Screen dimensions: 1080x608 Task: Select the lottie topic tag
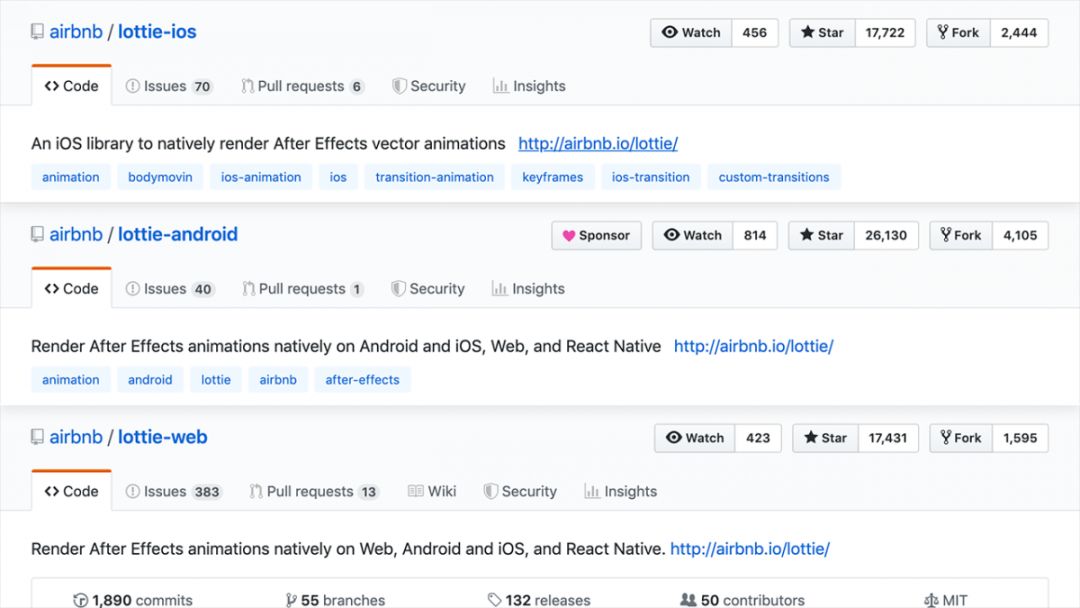point(216,379)
